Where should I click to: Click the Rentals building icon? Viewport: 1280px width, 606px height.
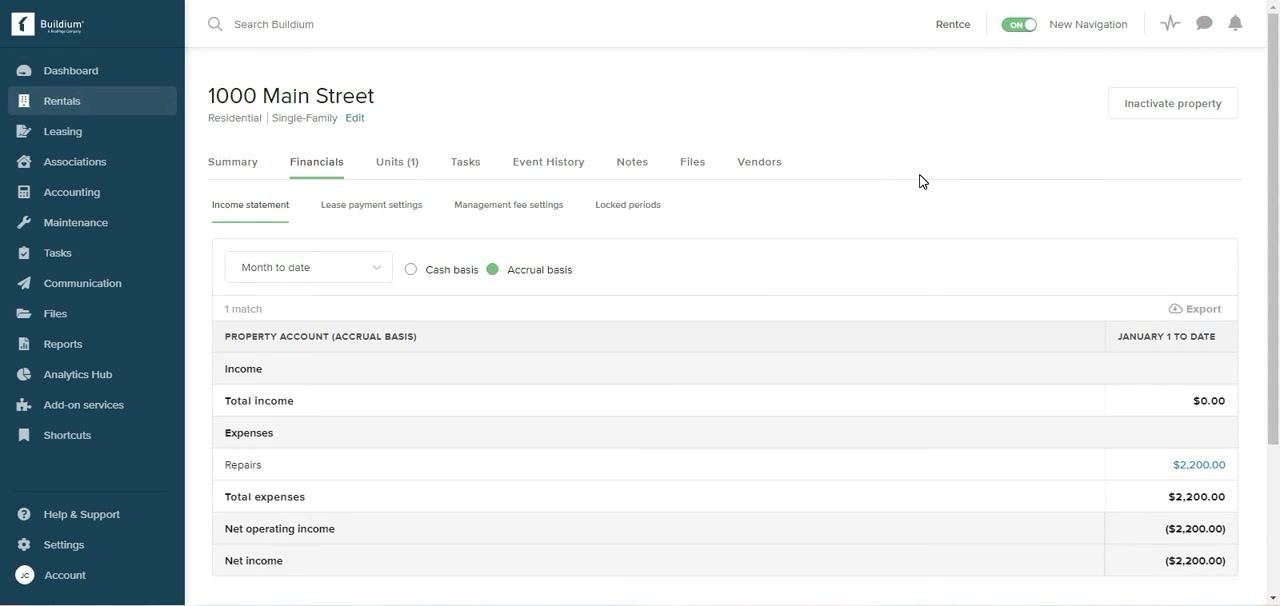pyautogui.click(x=24, y=101)
